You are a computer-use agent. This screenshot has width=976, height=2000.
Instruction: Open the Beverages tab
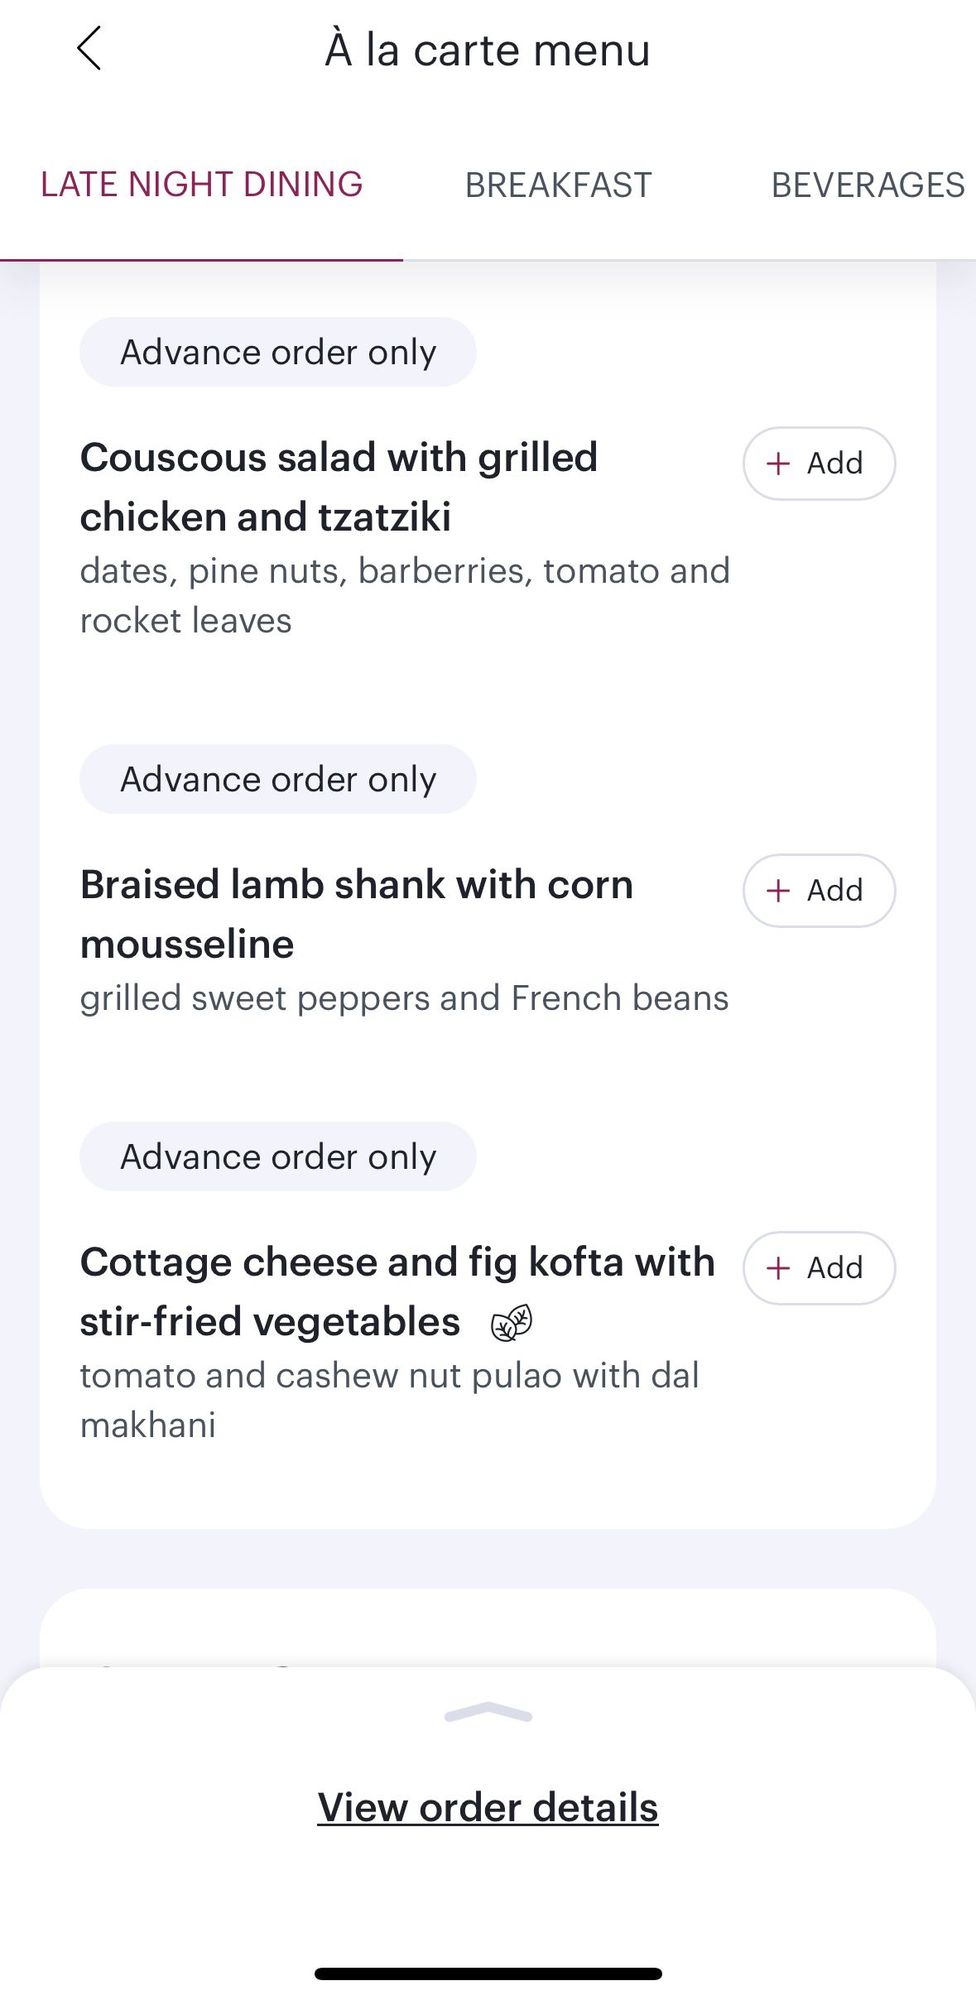tap(867, 185)
